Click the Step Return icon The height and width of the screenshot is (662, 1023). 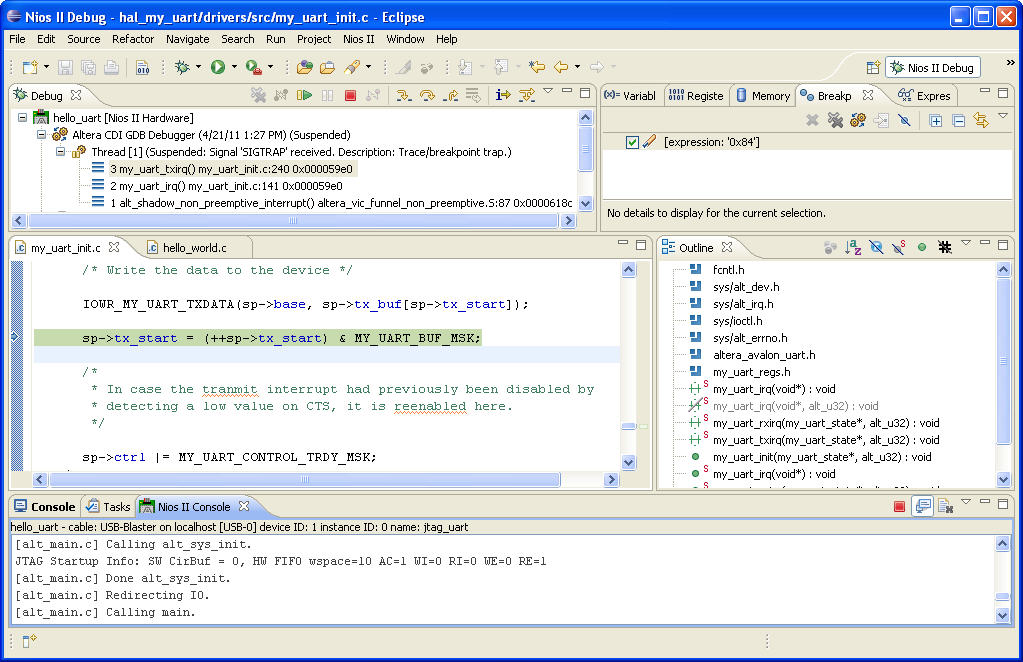[x=450, y=95]
